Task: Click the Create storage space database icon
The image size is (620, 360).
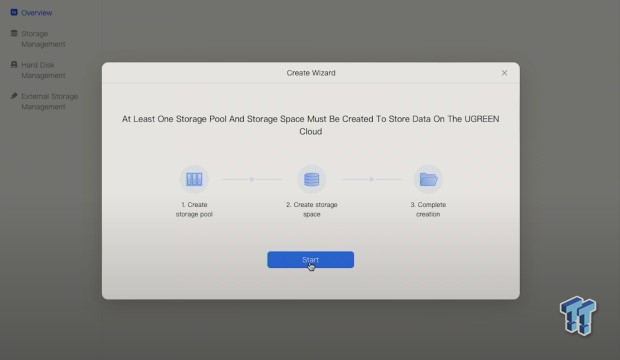Action: (x=312, y=179)
